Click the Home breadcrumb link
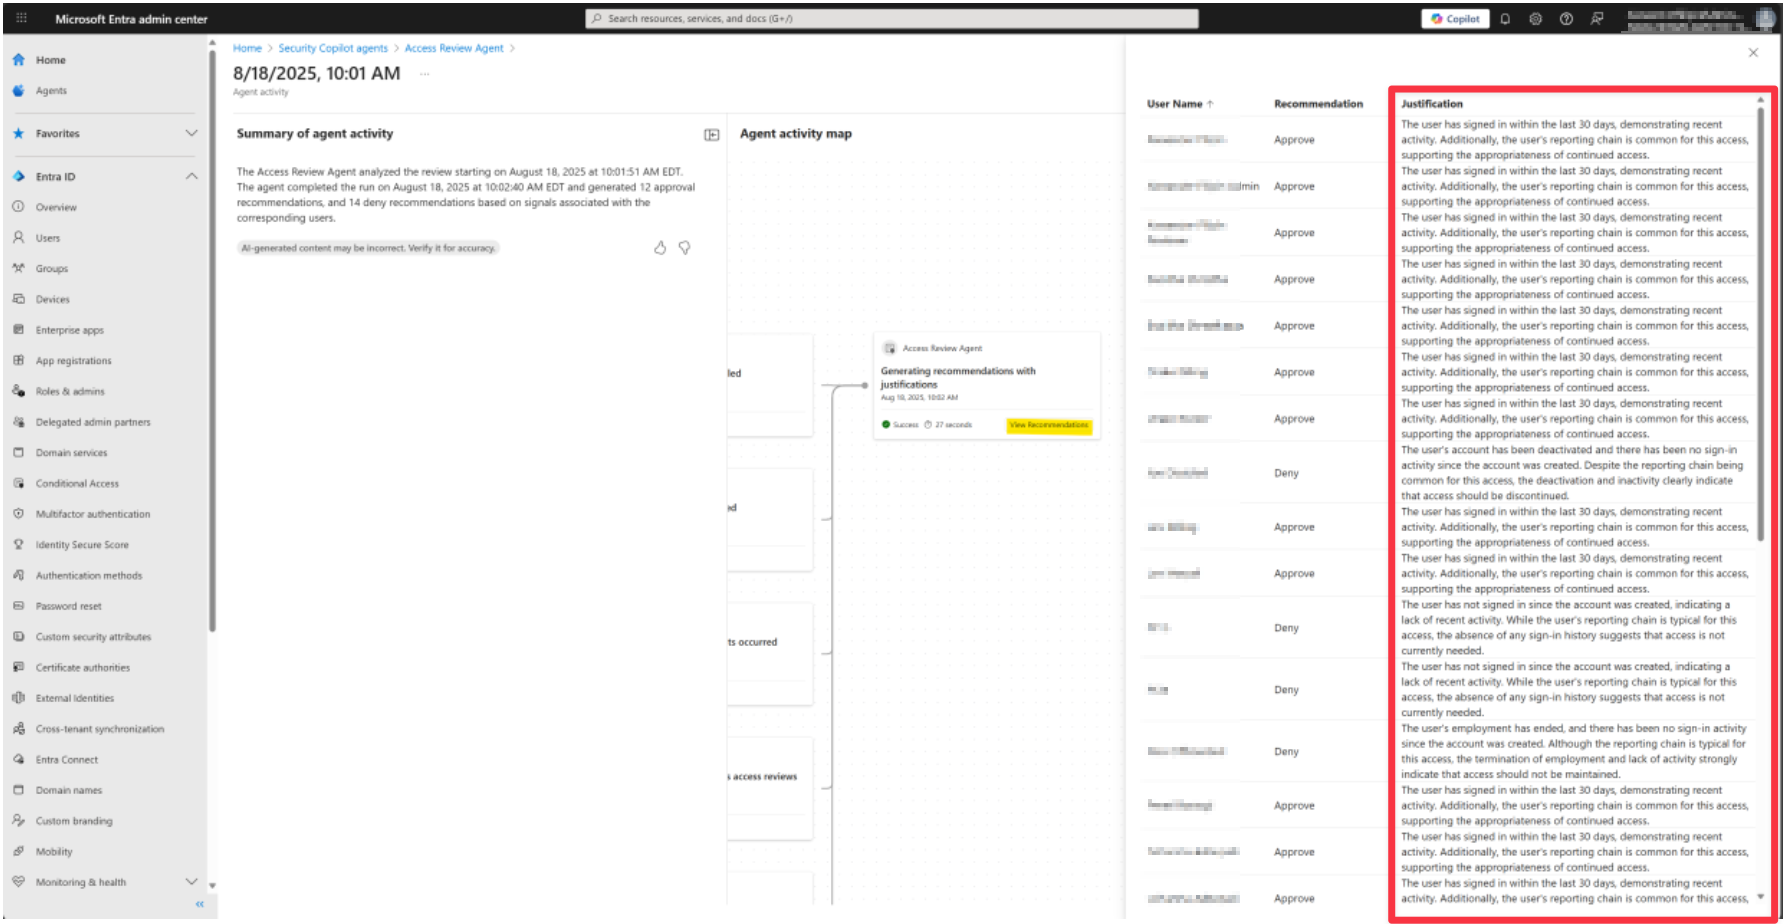Image resolution: width=1784 pixels, height=924 pixels. tap(247, 48)
